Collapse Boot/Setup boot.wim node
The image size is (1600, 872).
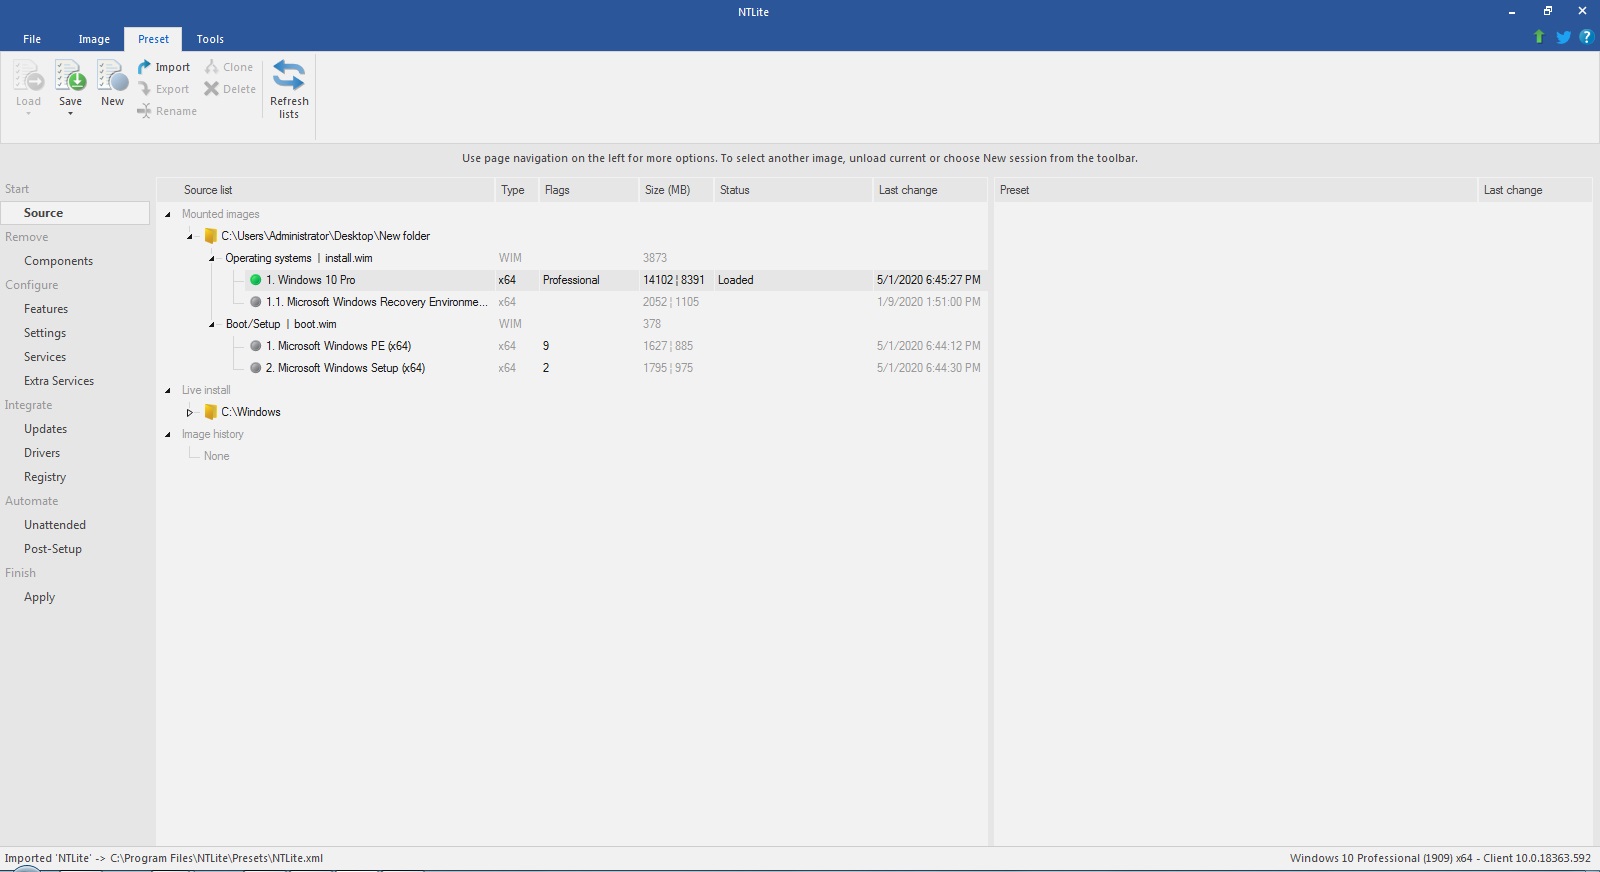coord(211,324)
